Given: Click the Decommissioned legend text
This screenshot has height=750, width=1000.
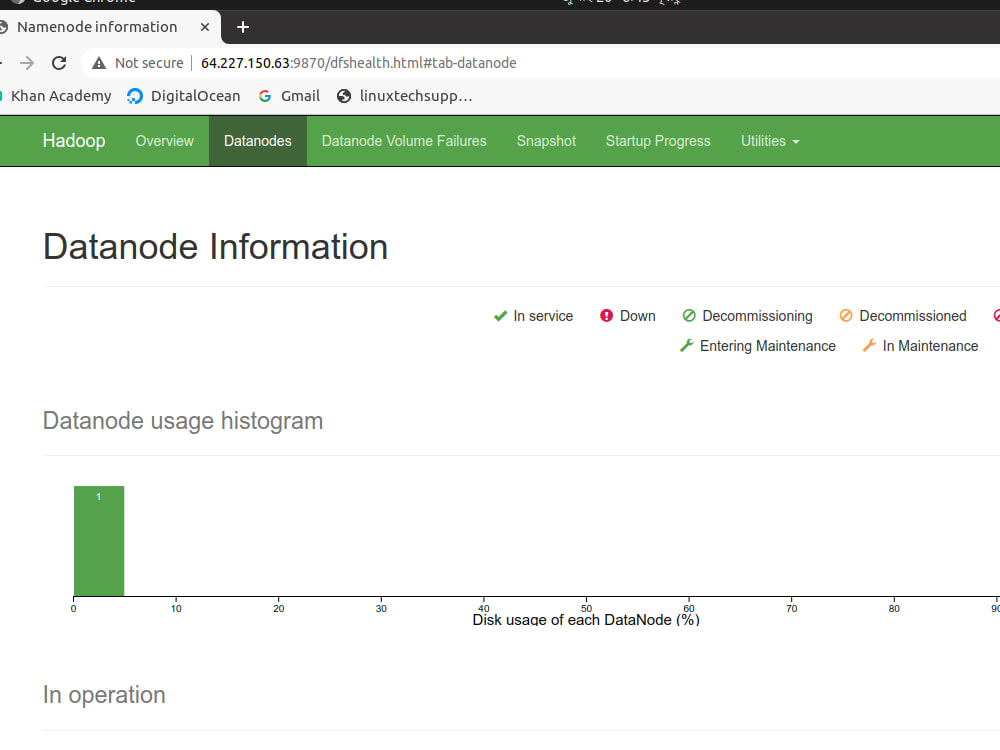Looking at the screenshot, I should point(913,316).
